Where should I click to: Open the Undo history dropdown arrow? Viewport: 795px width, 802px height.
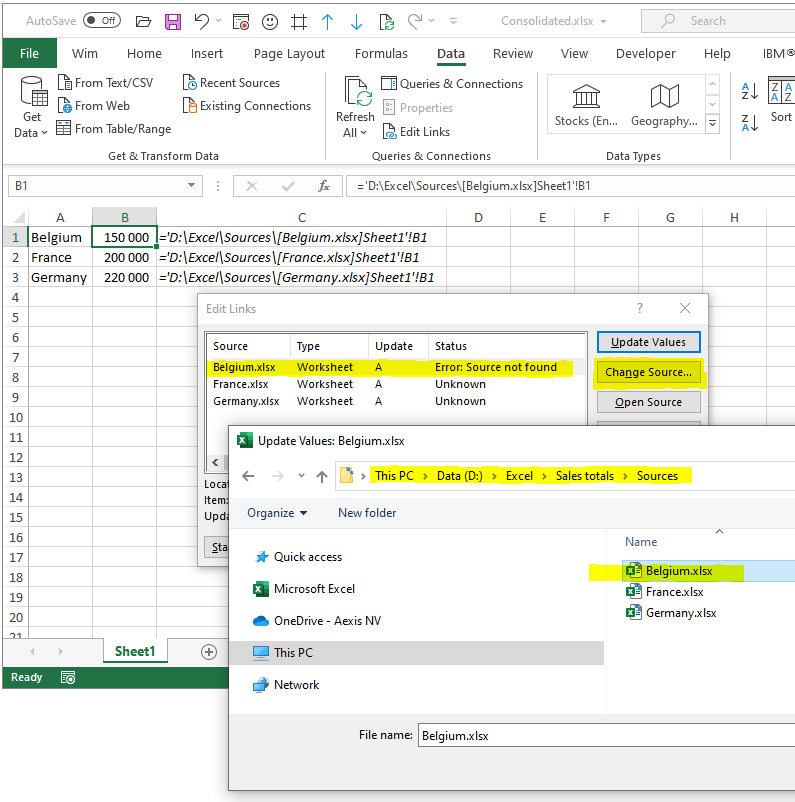click(x=218, y=21)
